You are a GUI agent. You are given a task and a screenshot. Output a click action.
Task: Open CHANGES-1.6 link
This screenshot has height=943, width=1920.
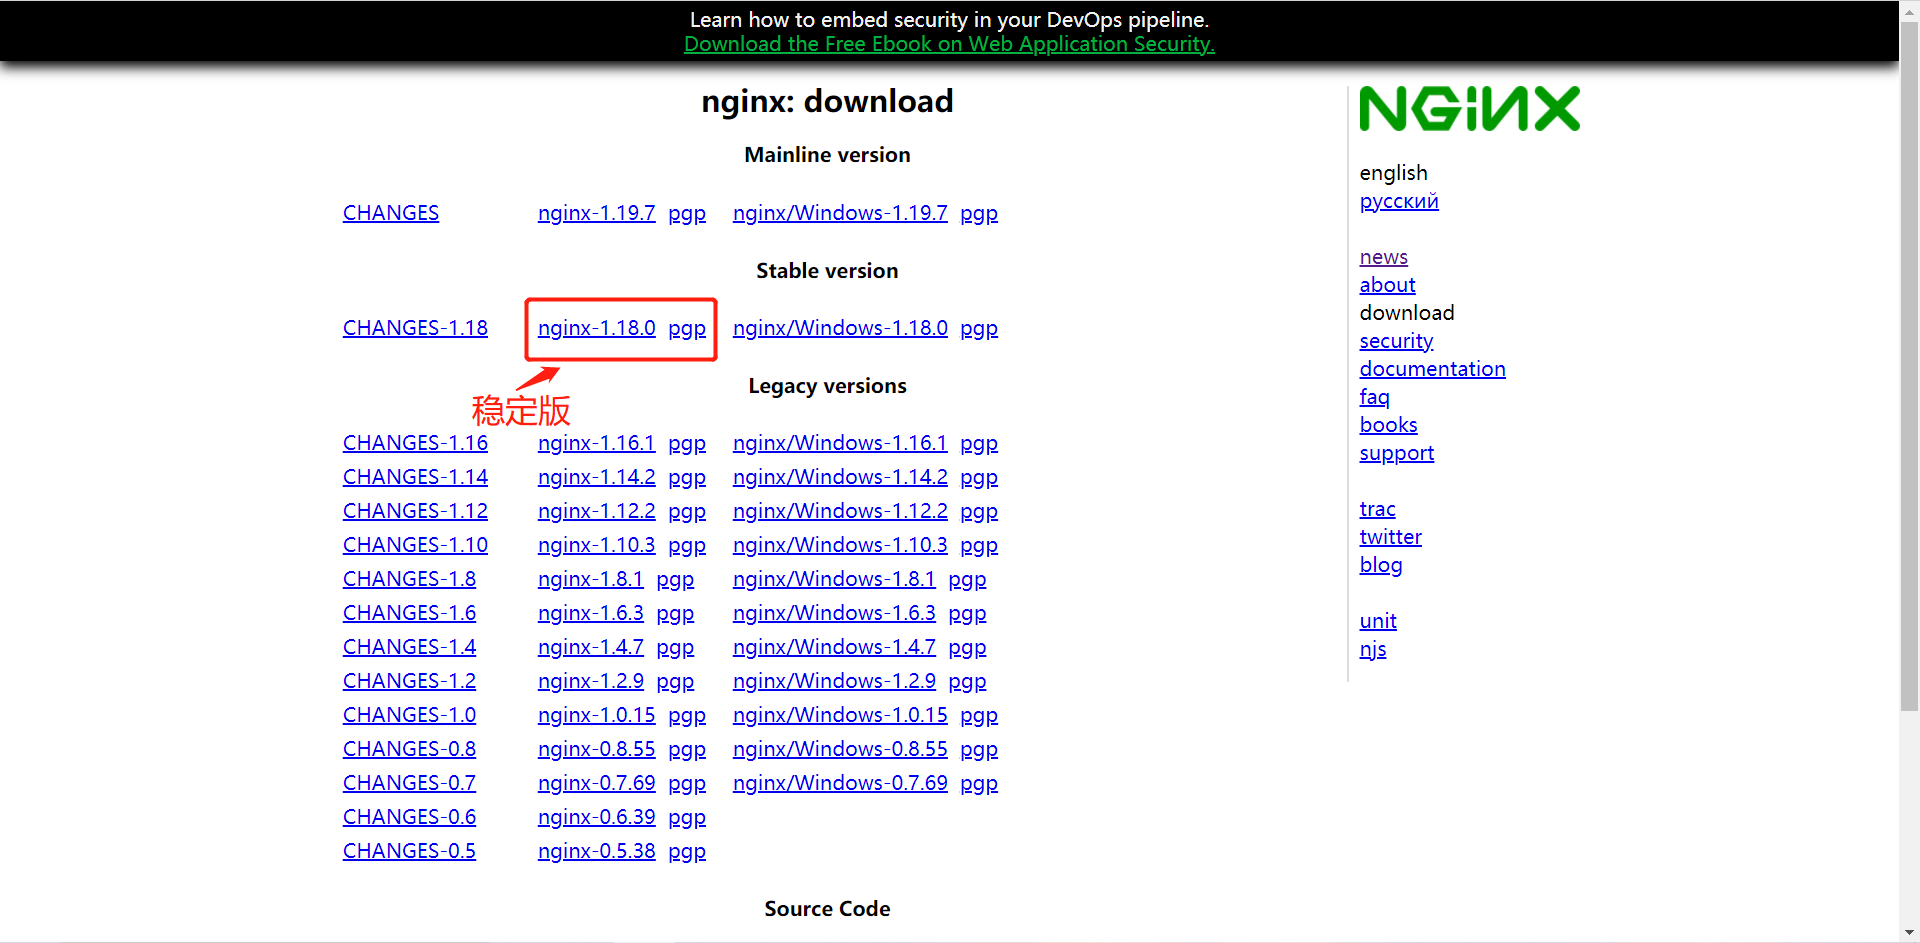[x=409, y=613]
